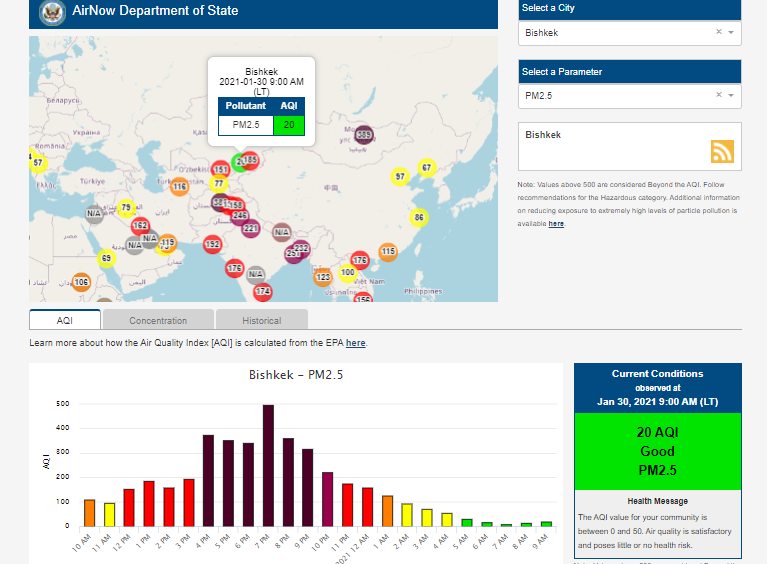767x564 pixels.
Task: Click the orange 116 map marker
Action: 179,187
